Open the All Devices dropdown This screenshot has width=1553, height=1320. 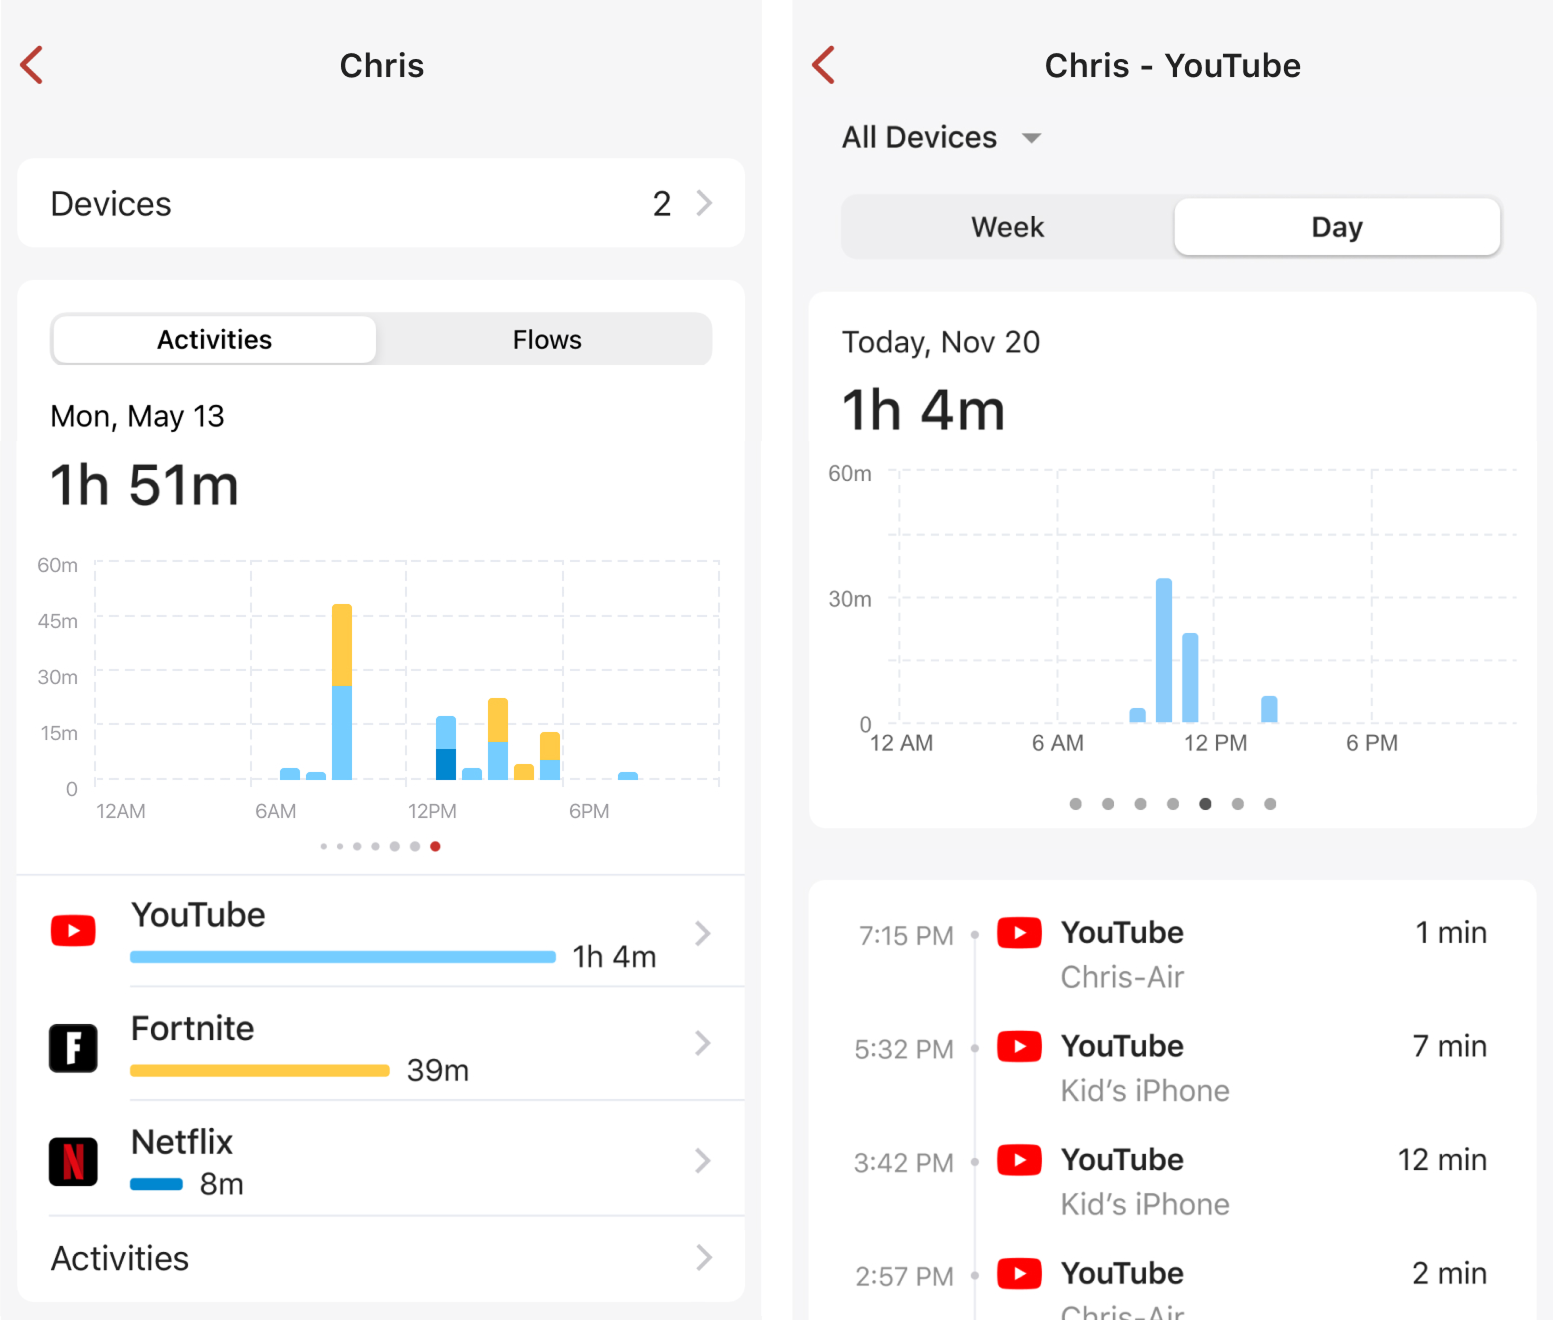click(940, 137)
